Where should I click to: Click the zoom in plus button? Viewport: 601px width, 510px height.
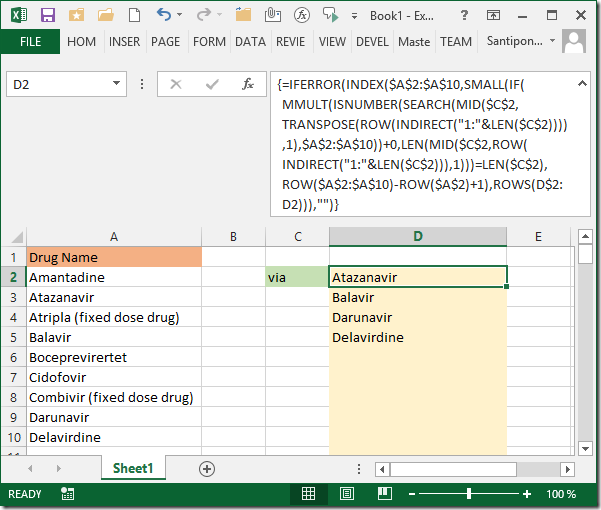[527, 494]
